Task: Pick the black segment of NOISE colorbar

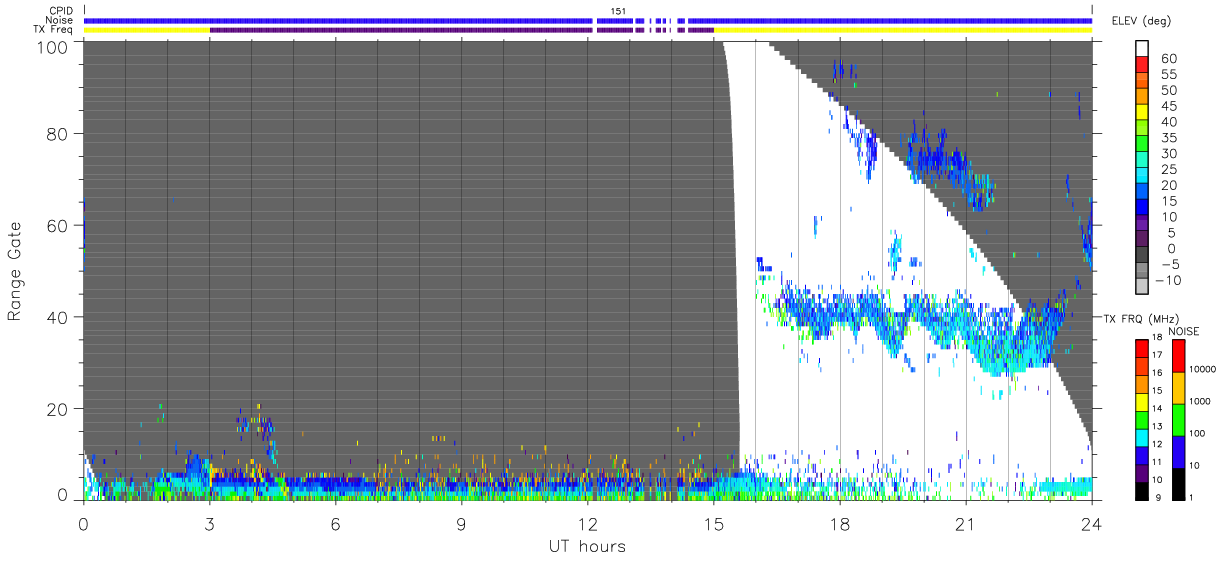Action: pos(1179,484)
